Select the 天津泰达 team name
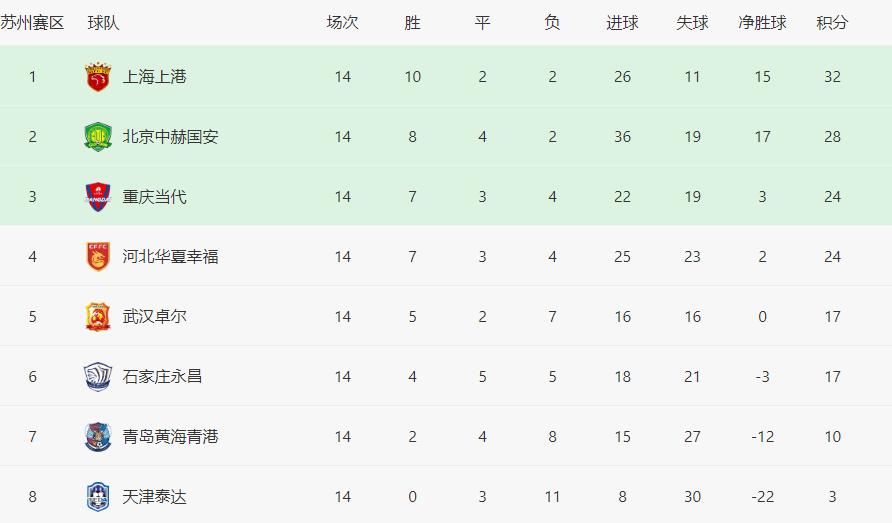This screenshot has height=523, width=892. 154,497
